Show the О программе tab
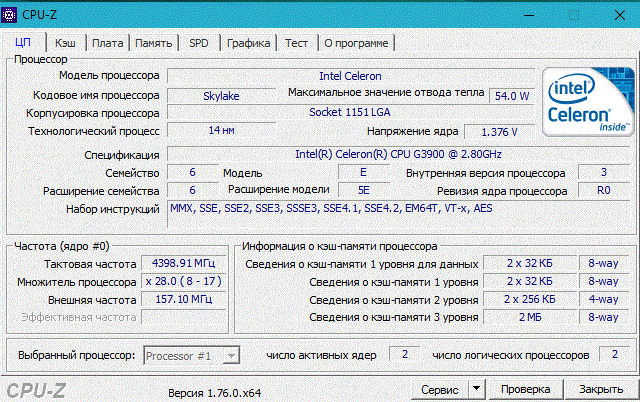This screenshot has width=640, height=402. coord(356,43)
